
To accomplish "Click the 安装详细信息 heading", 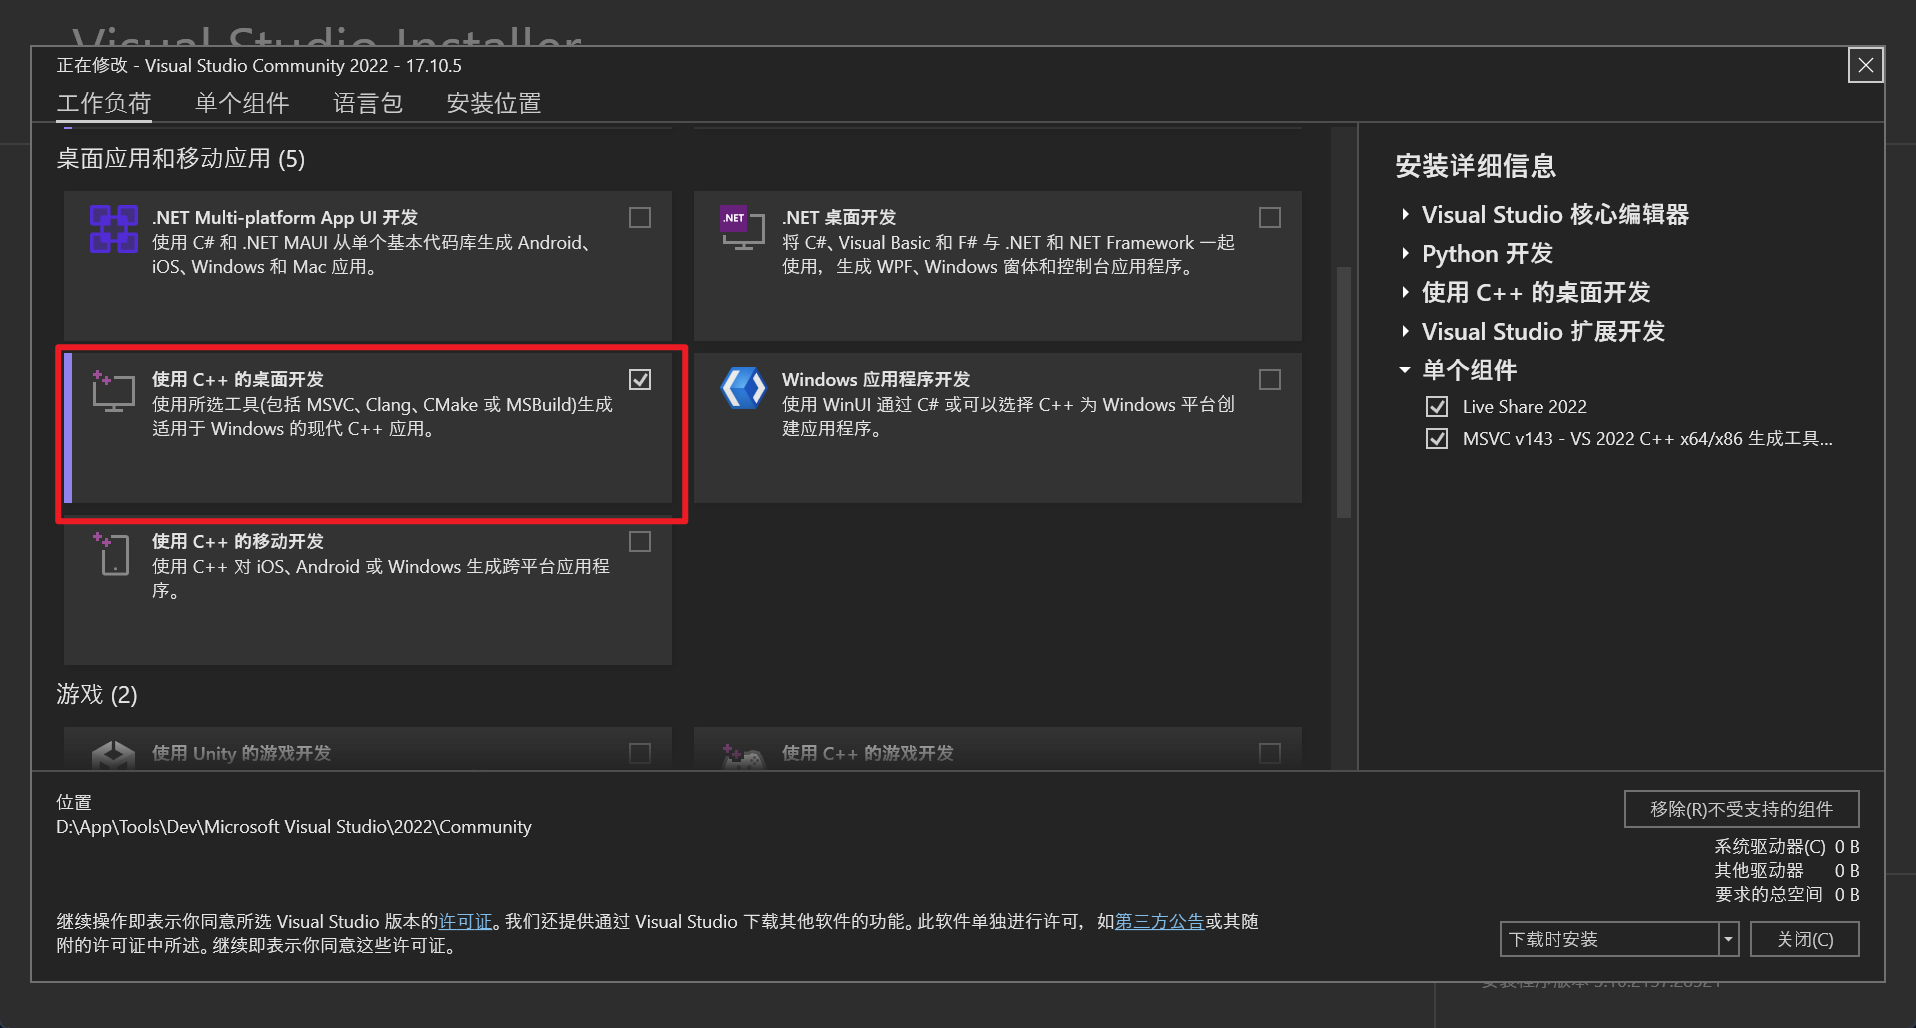I will pyautogui.click(x=1476, y=166).
